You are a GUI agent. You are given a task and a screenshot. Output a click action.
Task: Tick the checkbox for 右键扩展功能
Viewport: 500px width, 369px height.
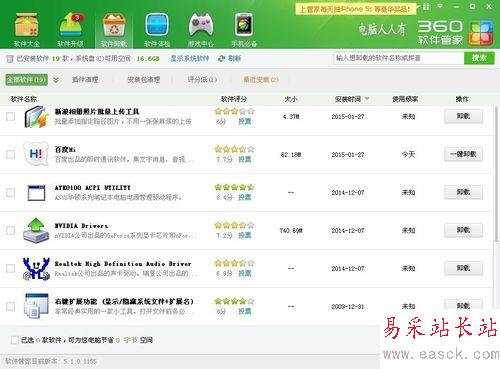coord(11,306)
